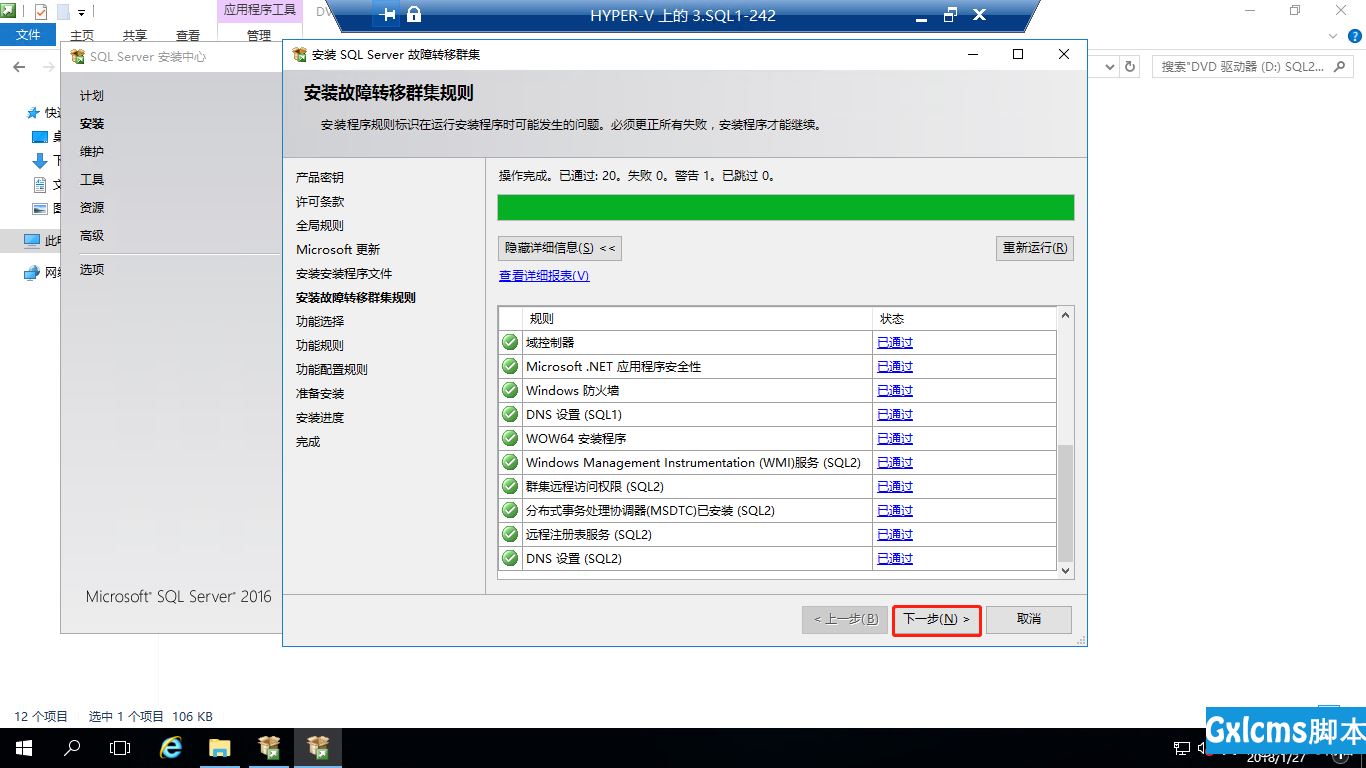Click the lock icon in the Hyper-V connection bar
This screenshot has height=768, width=1366.
pyautogui.click(x=414, y=15)
